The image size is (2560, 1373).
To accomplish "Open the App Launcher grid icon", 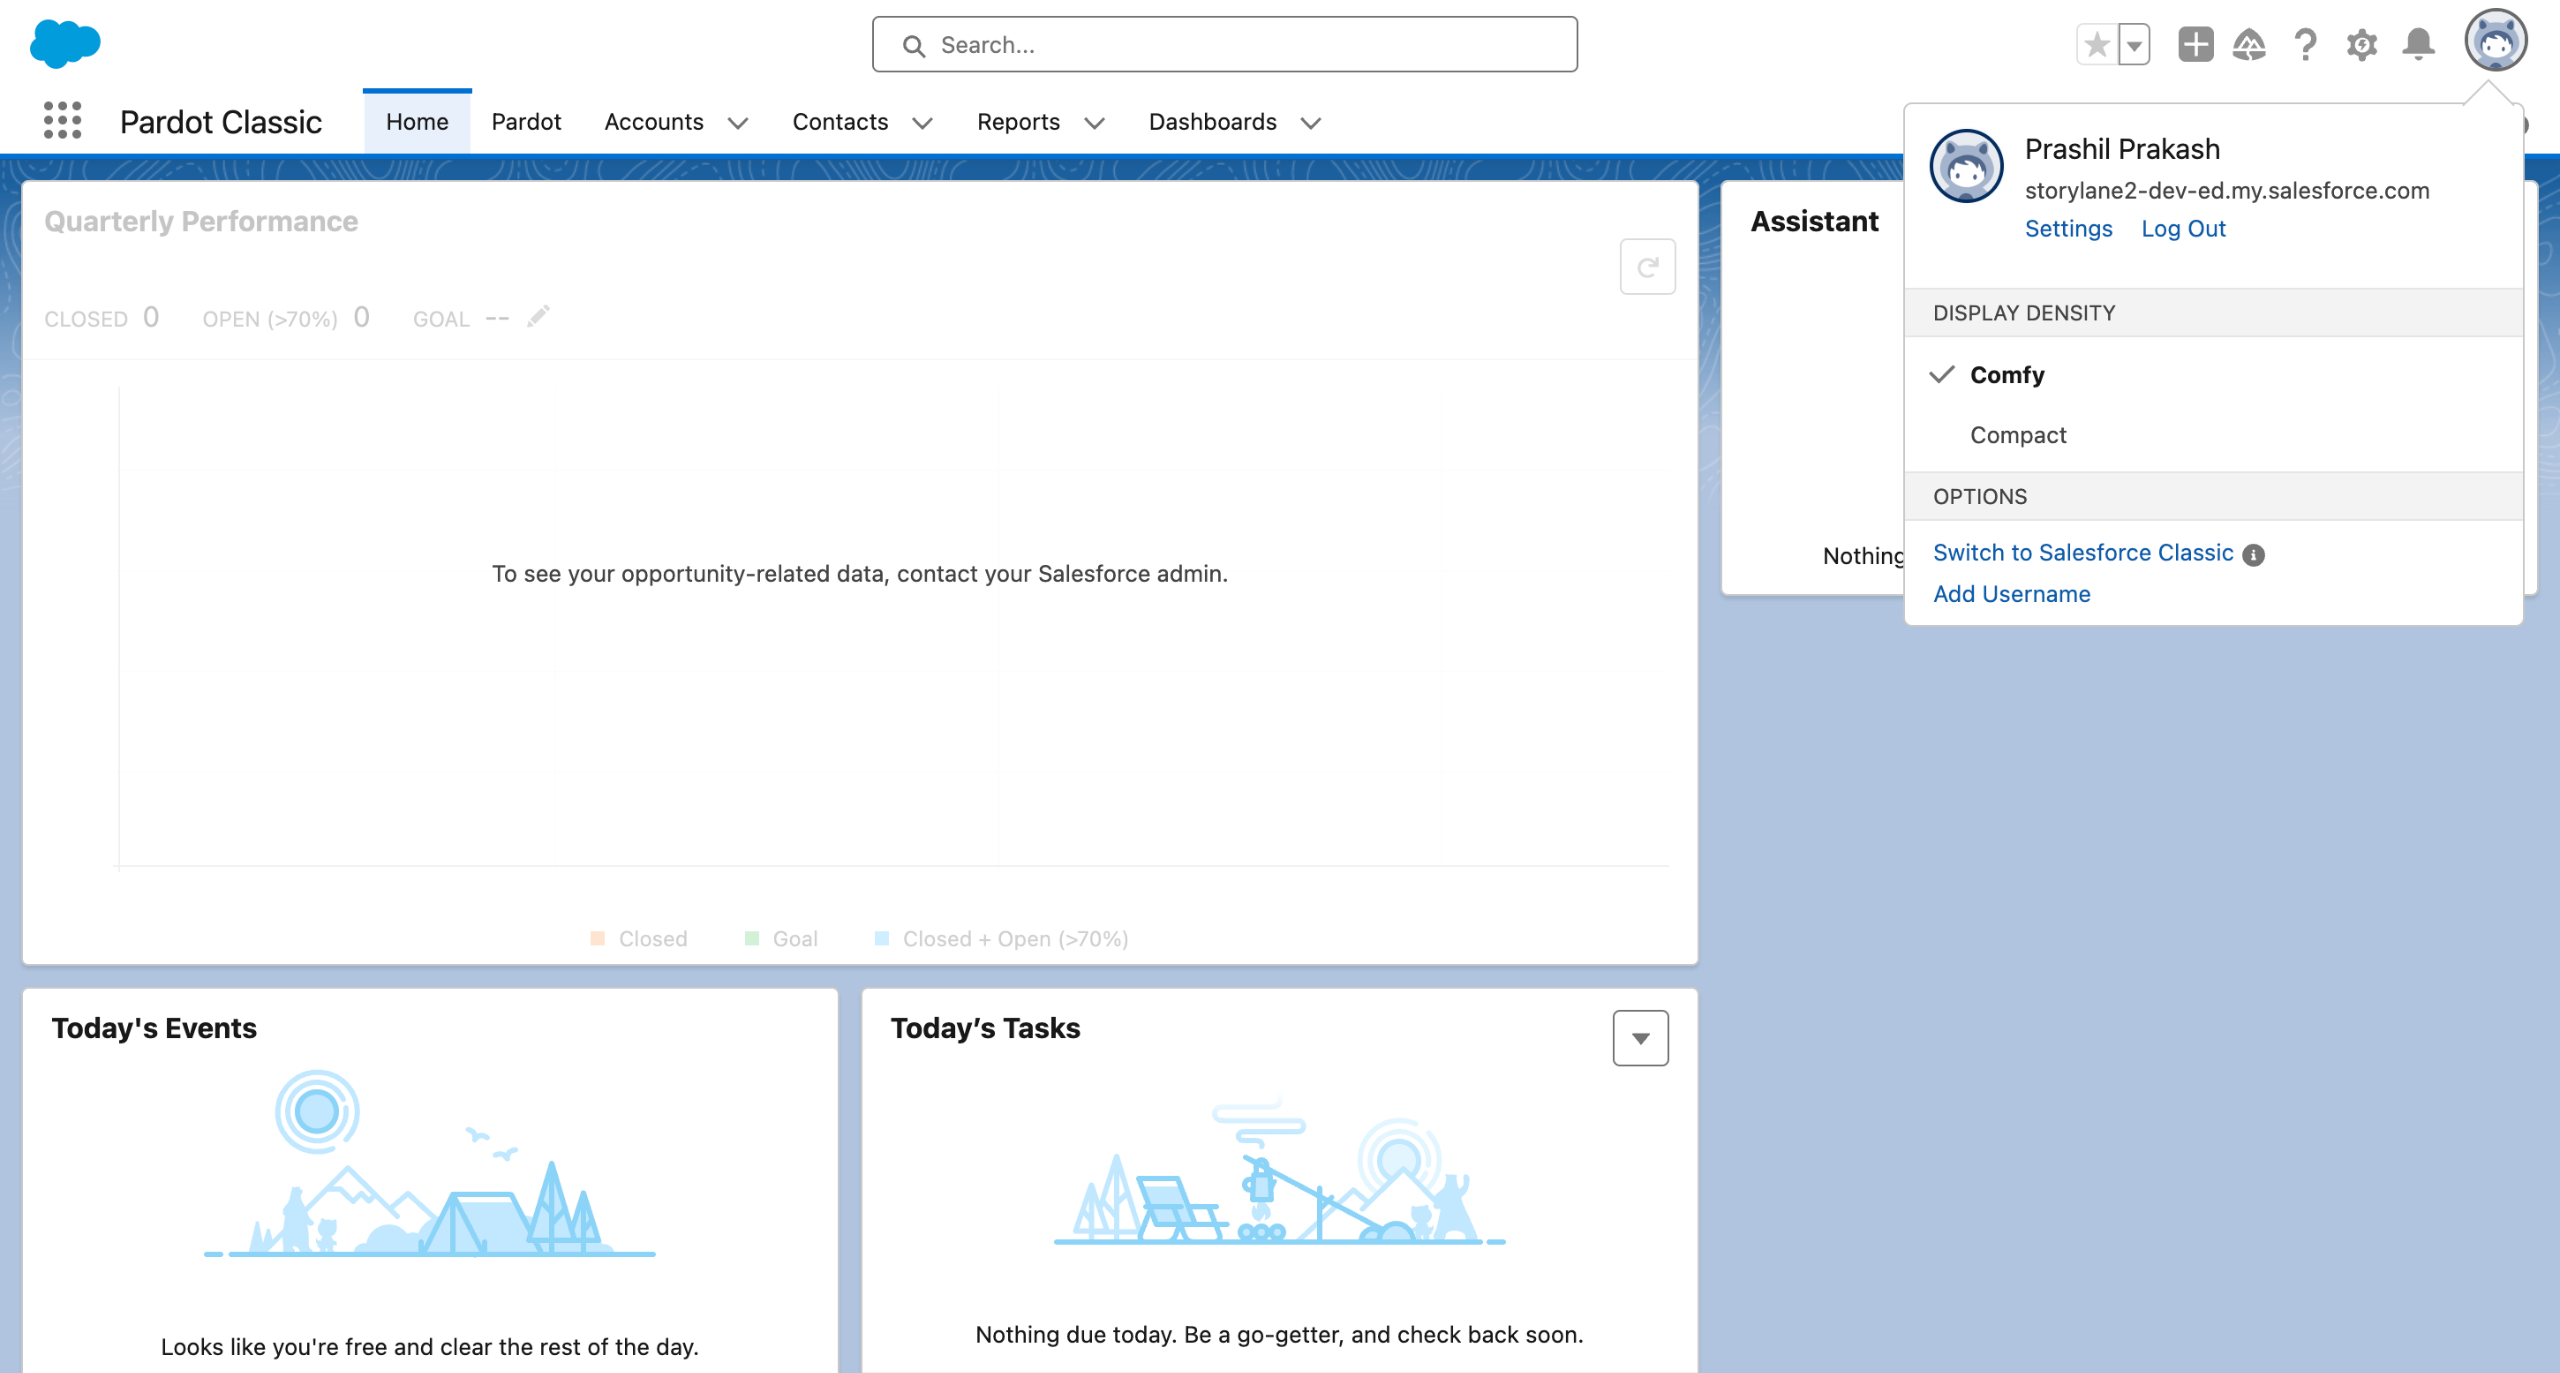I will tap(62, 121).
